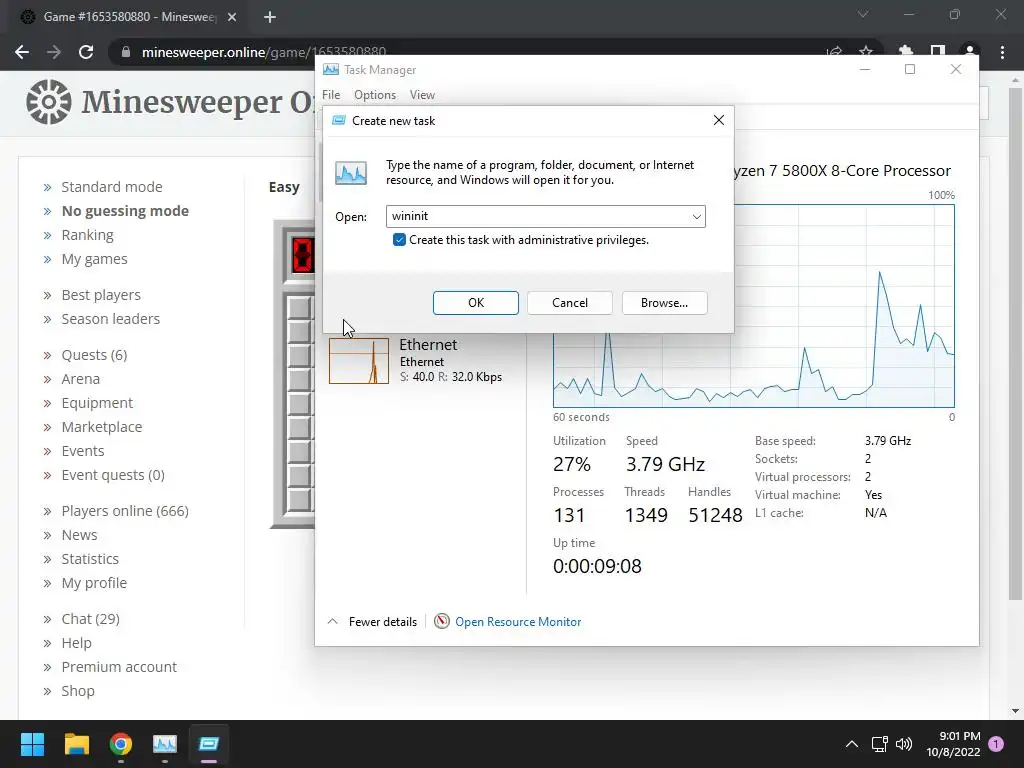Viewport: 1024px width, 768px height.
Task: Open My games in sidebar
Action: [94, 259]
